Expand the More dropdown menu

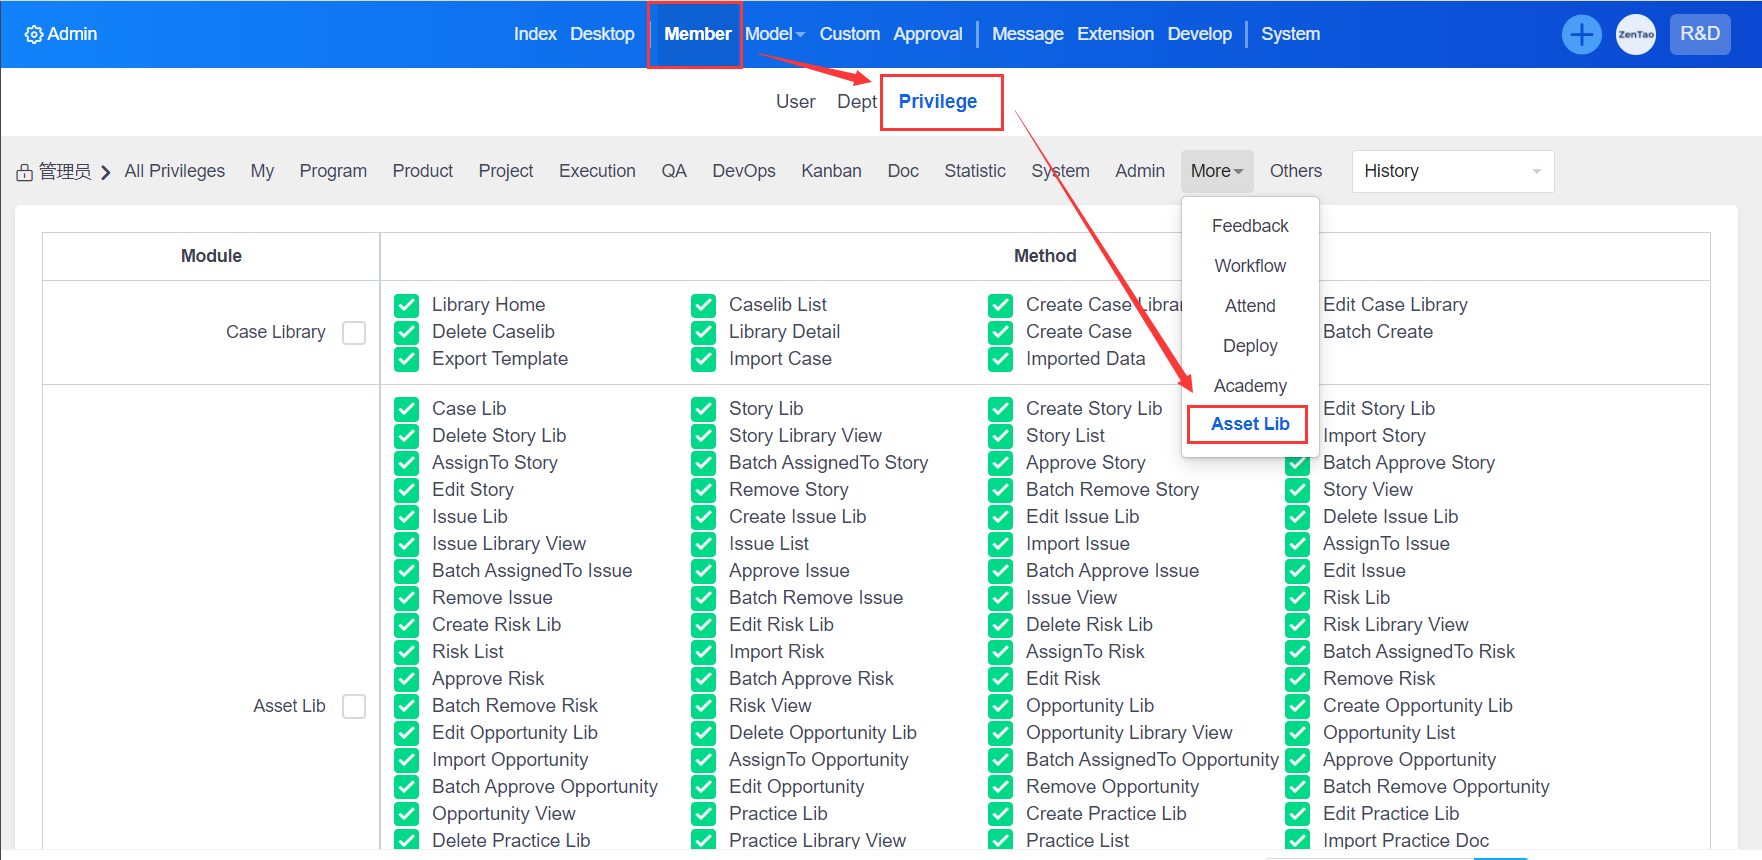point(1216,171)
